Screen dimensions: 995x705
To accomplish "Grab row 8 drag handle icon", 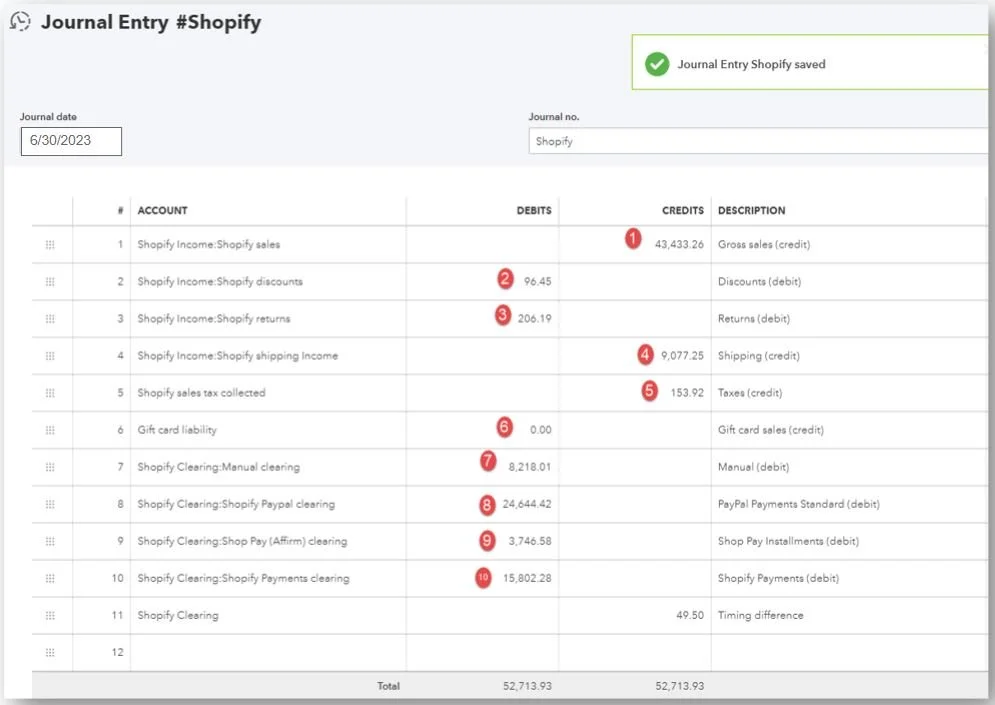I will (x=50, y=504).
